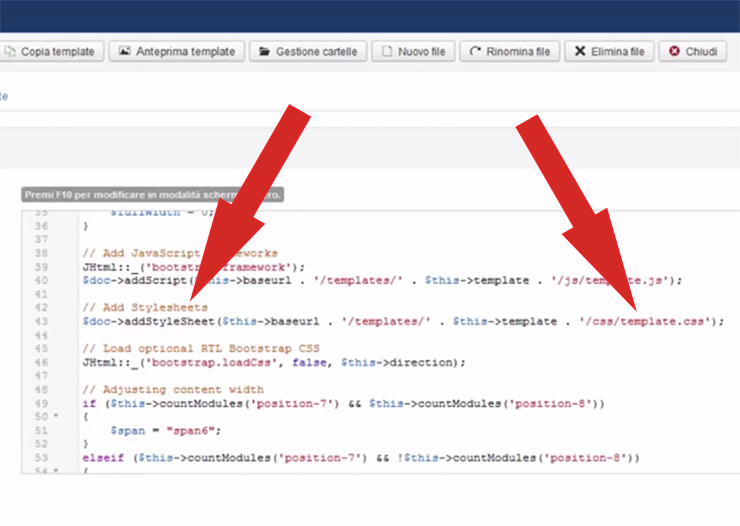Click '// Load optional RTL Bootstrap CSS' comment
The image size is (740, 526).
coord(201,349)
